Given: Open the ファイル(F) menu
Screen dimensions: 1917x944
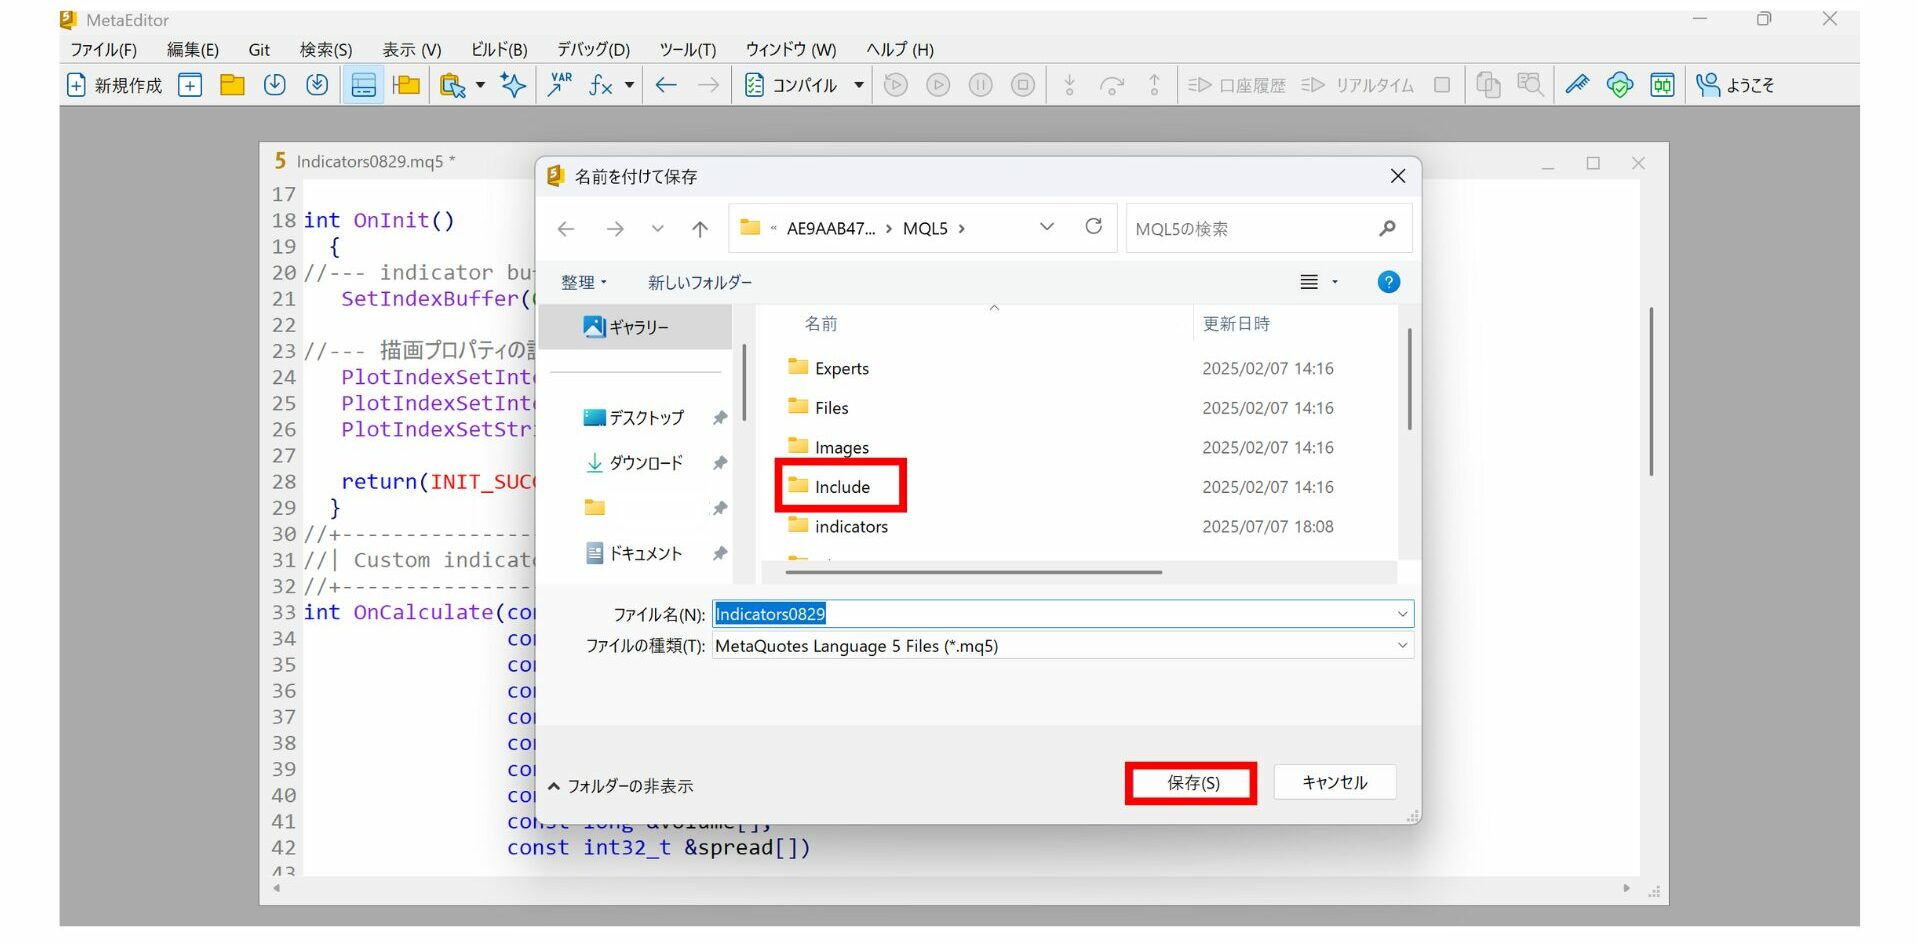Looking at the screenshot, I should tap(103, 50).
